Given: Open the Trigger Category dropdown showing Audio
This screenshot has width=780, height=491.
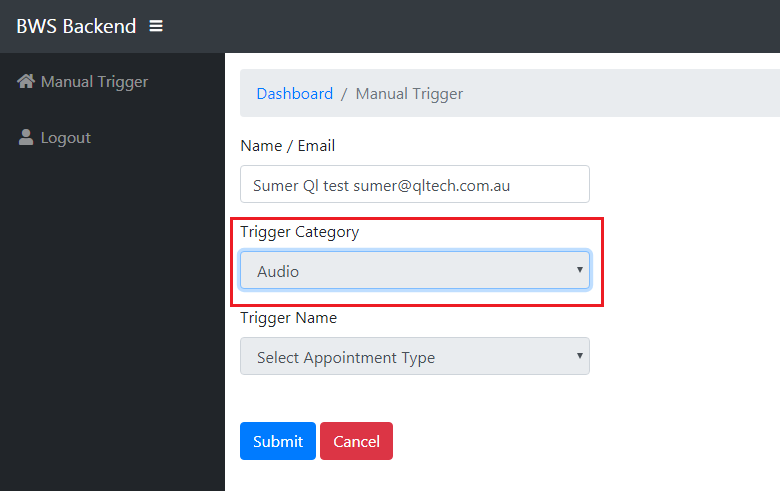Looking at the screenshot, I should coord(400,271).
